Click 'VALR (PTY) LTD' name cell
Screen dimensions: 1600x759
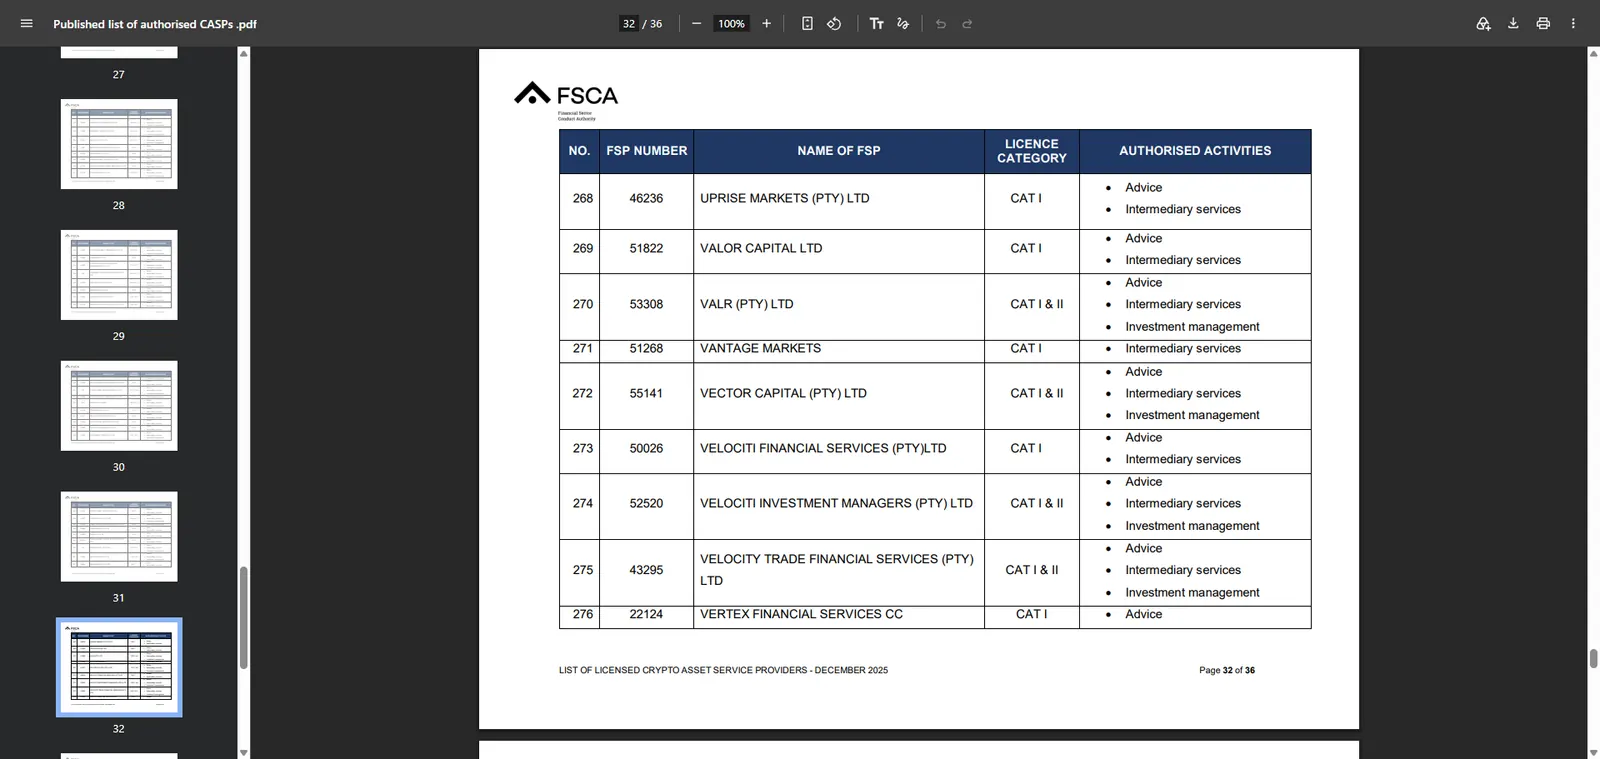838,307
